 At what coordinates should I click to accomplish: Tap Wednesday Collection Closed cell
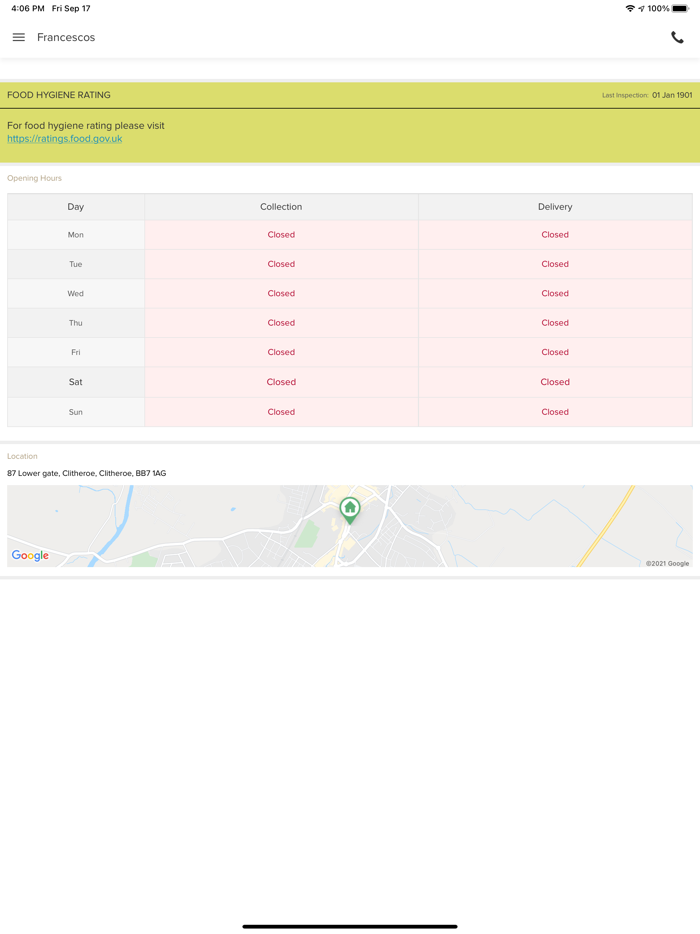[x=281, y=293]
